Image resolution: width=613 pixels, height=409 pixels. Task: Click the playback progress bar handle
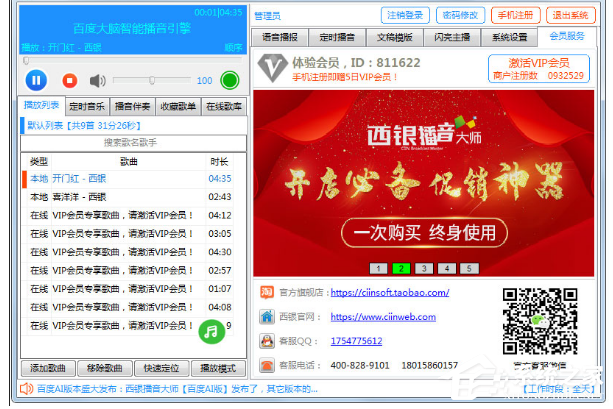[x=26, y=61]
